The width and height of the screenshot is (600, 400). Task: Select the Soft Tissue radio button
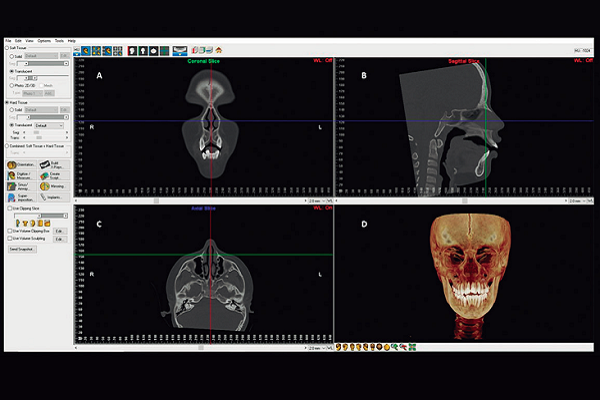[7, 48]
